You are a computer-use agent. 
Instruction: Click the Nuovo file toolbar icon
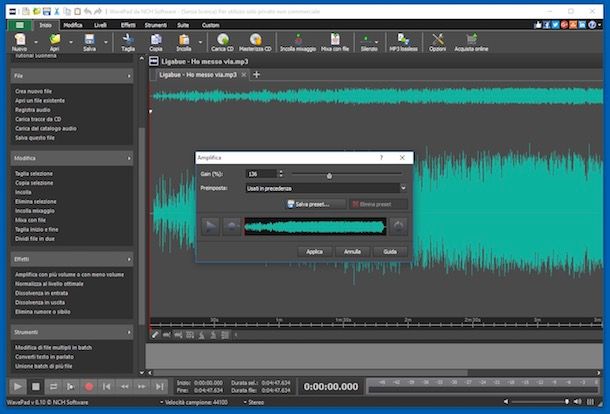pos(19,42)
